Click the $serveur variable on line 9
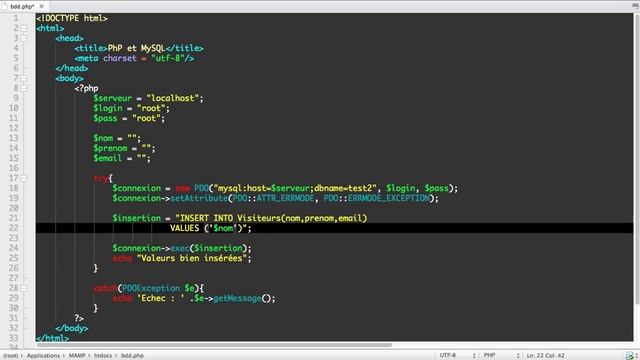Viewport: 640px width, 360px height. point(113,98)
